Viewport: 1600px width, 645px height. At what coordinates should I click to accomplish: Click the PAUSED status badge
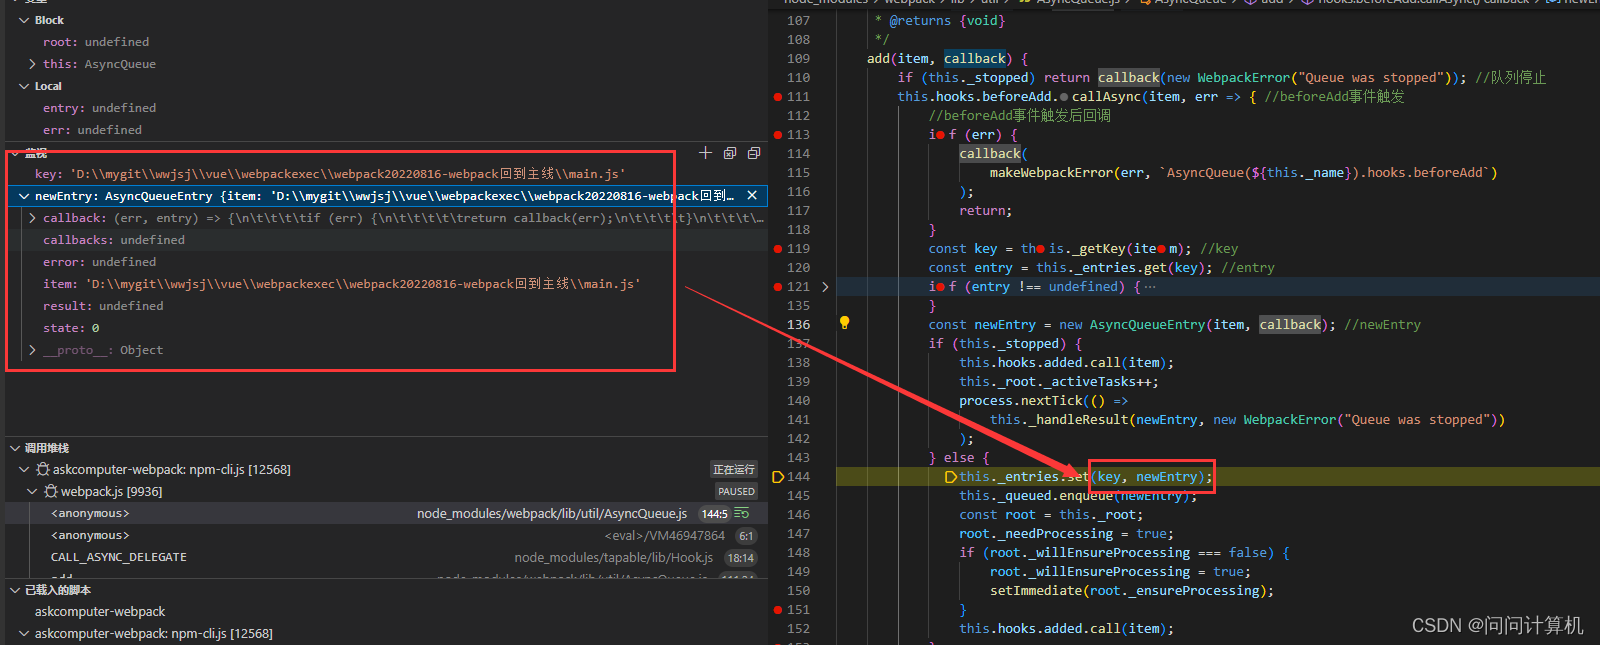pyautogui.click(x=736, y=491)
